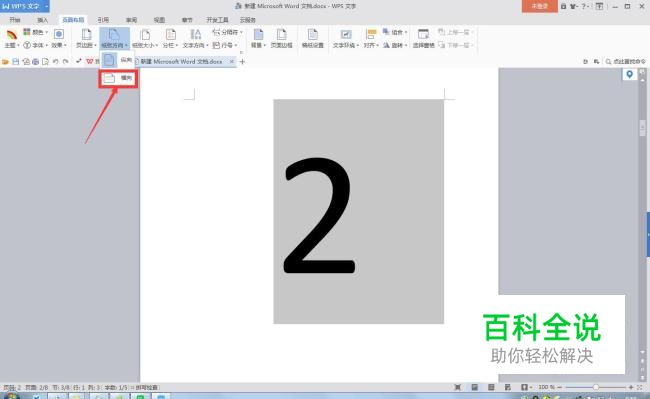Open the Paper Size (纸张大小) menu
The width and height of the screenshot is (650, 399).
(145, 39)
